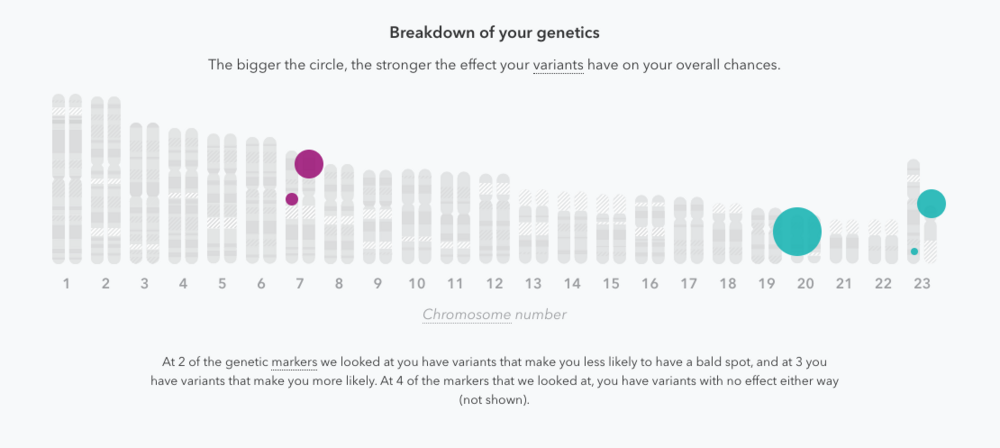This screenshot has width=1000, height=448.
Task: Click the number 23 chromosome label
Action: tap(922, 283)
